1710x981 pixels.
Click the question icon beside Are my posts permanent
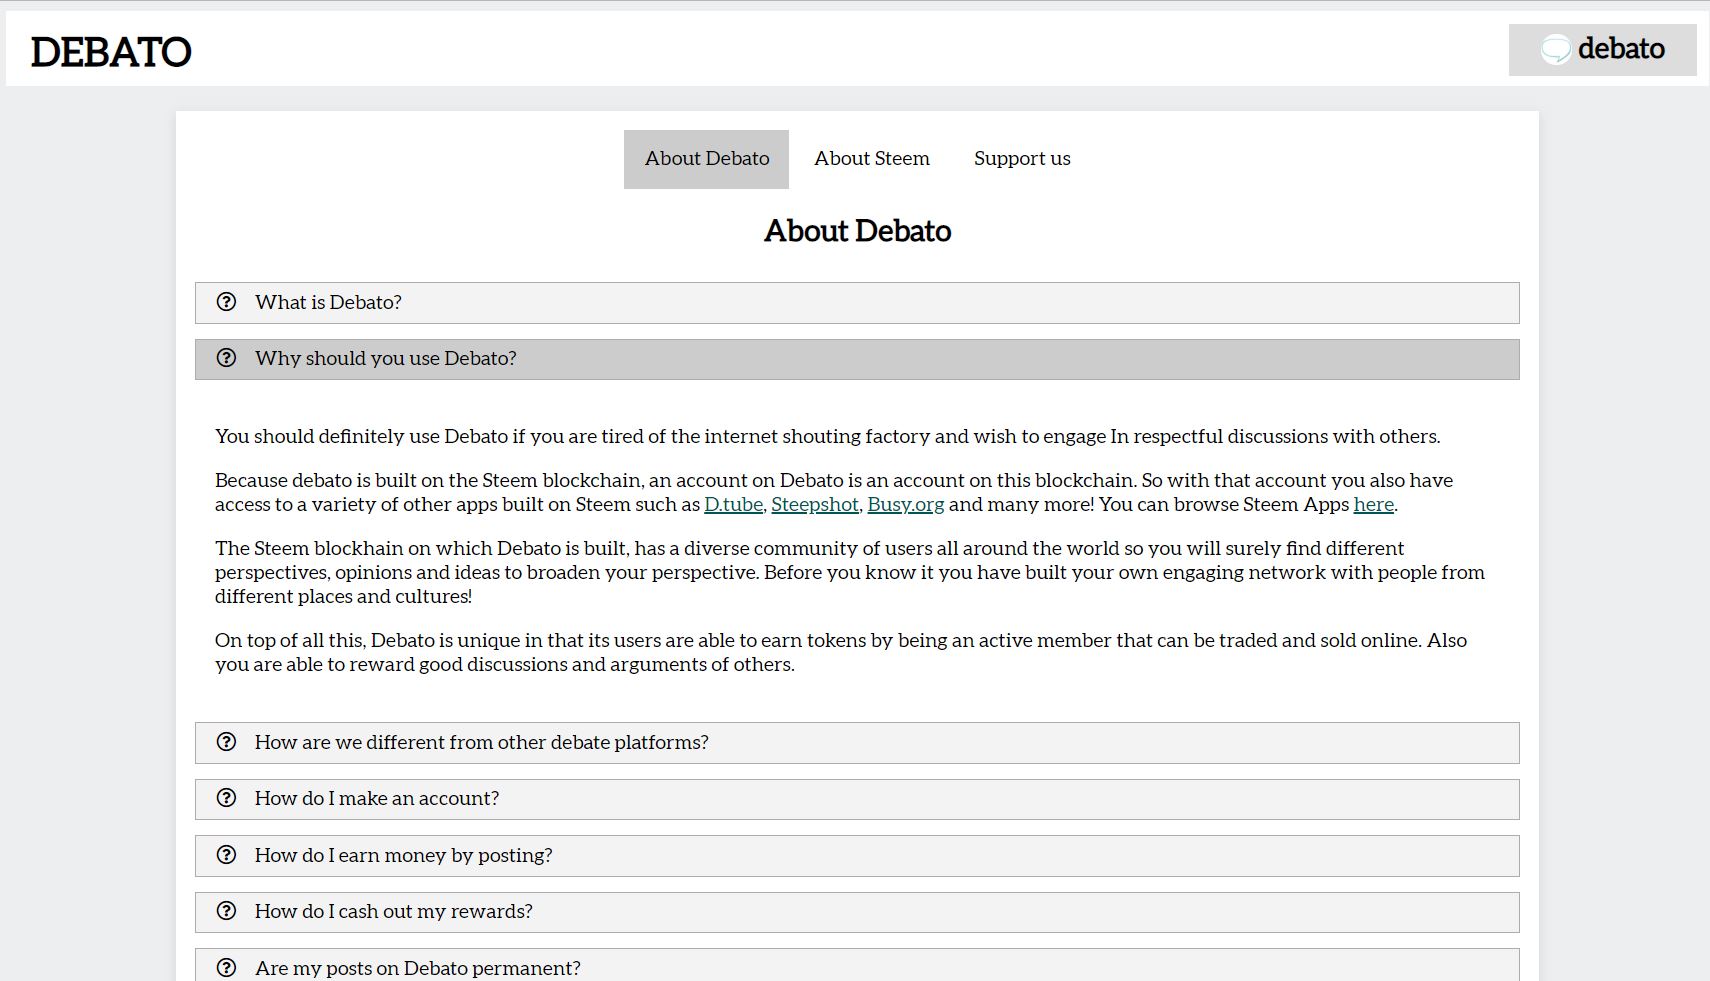pos(227,968)
